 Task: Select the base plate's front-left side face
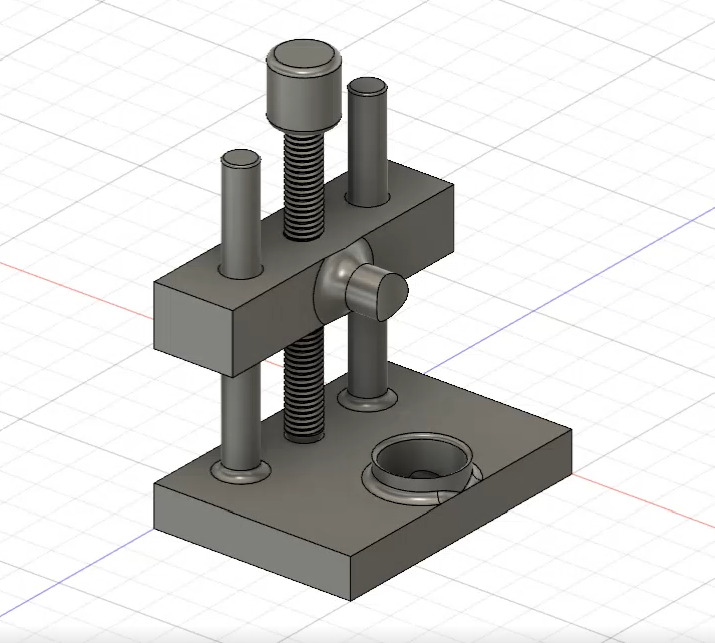click(252, 543)
